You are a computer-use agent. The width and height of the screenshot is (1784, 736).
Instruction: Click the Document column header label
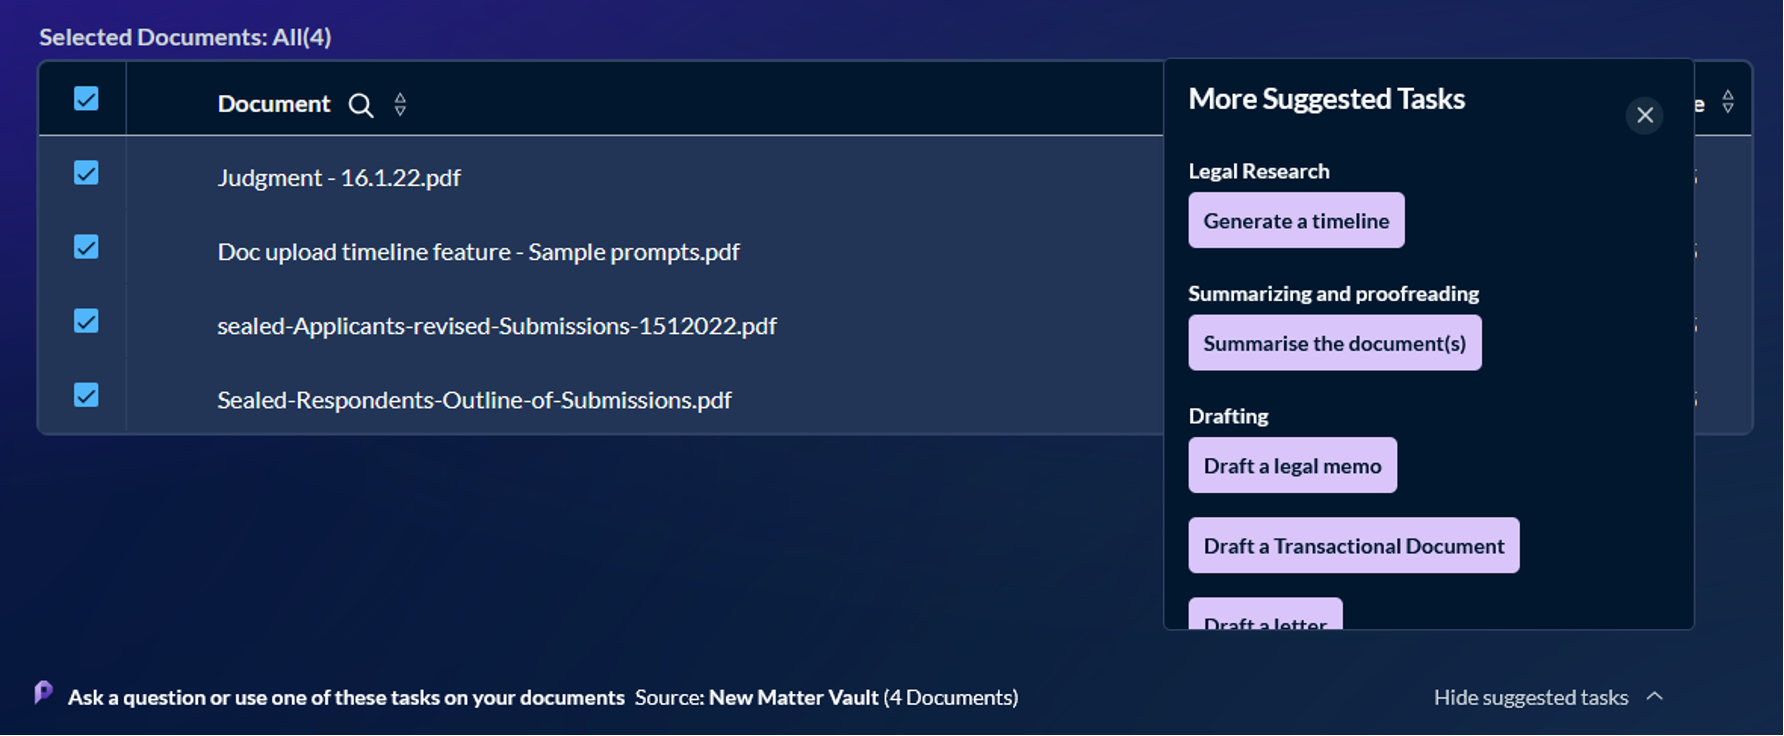pos(274,104)
